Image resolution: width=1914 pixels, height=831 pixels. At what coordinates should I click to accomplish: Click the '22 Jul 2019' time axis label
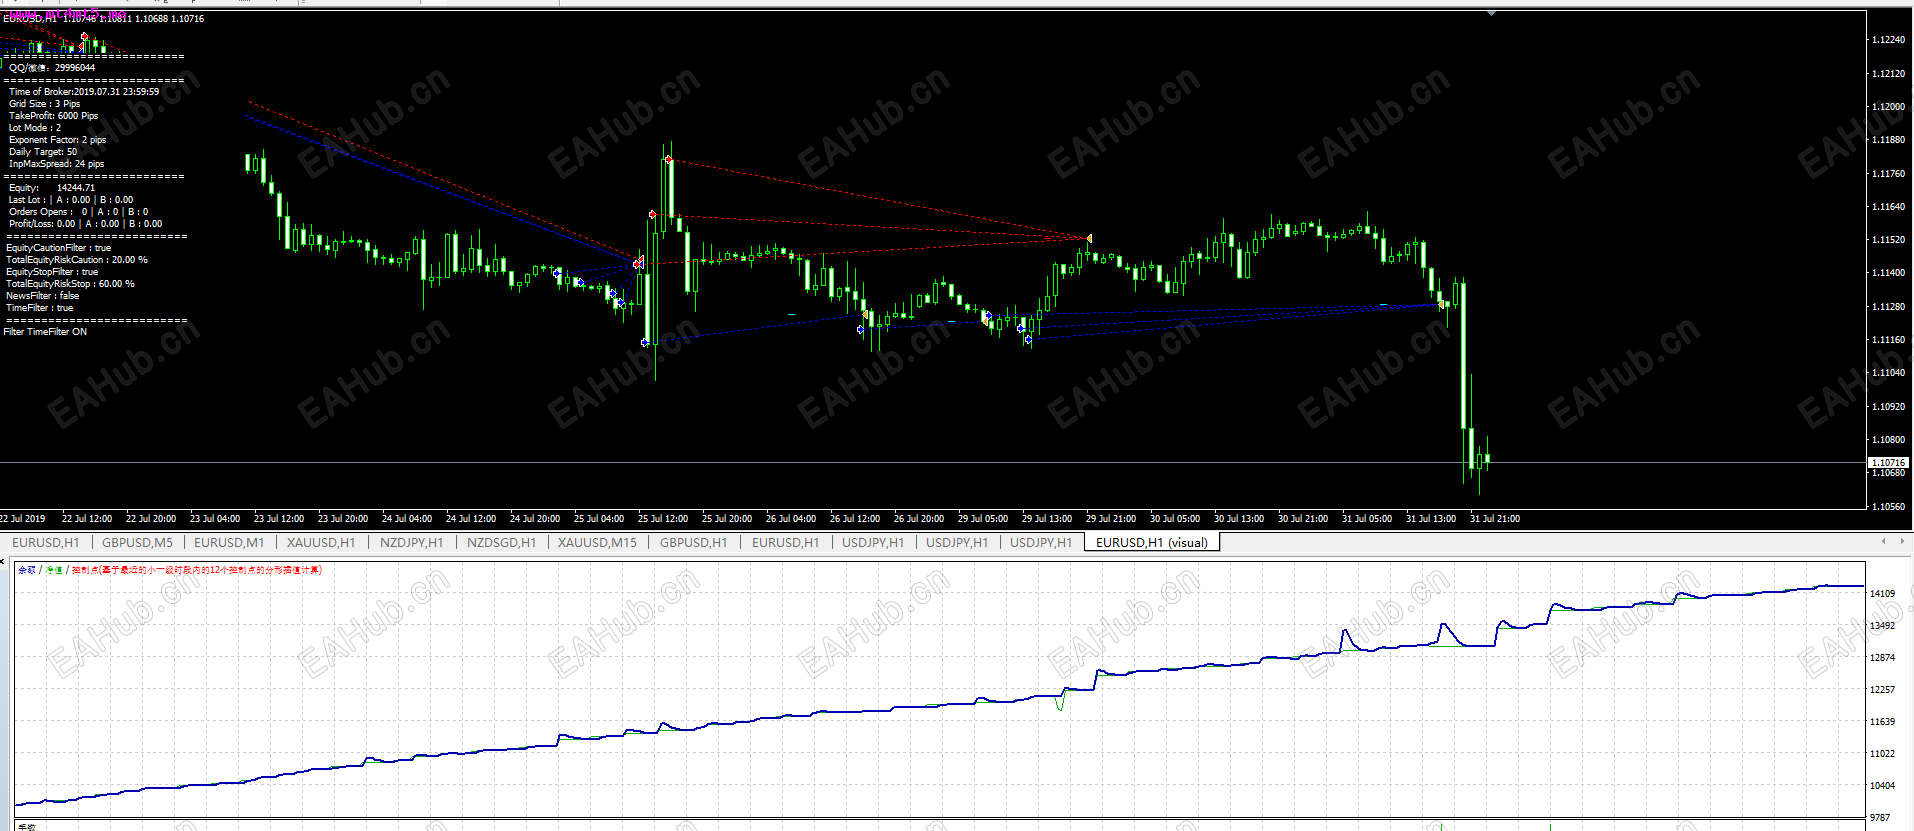coord(22,519)
